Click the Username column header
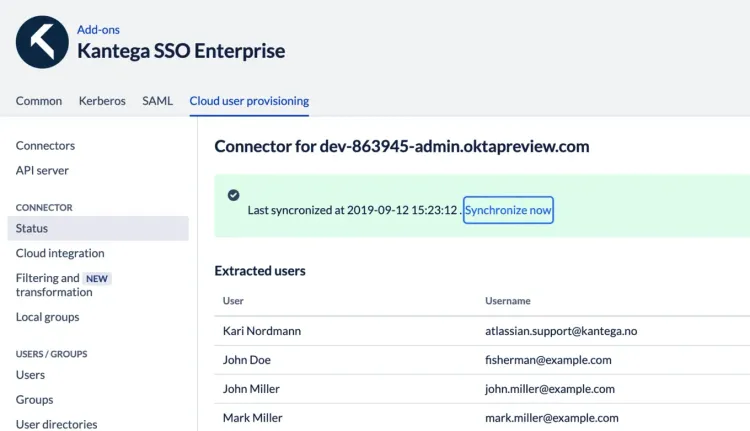750x431 pixels. [x=507, y=301]
